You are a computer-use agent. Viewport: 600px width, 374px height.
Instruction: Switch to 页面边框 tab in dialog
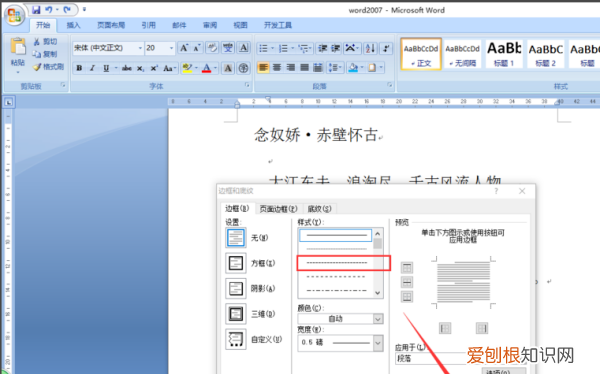(x=278, y=209)
